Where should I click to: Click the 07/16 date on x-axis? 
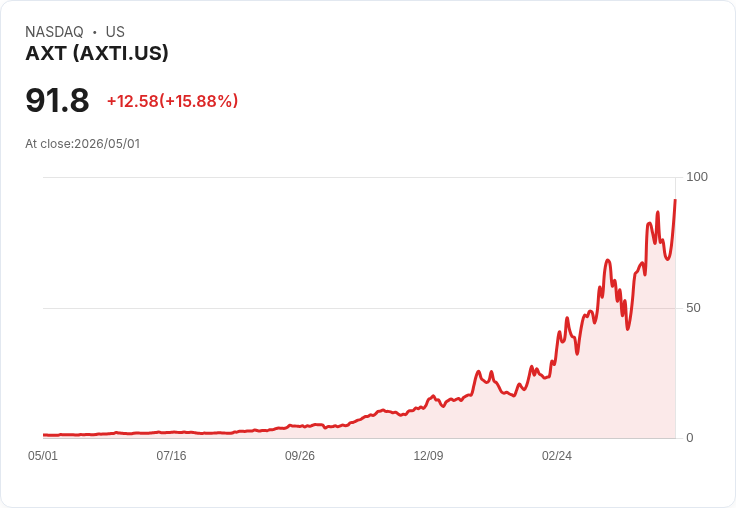[x=171, y=455]
